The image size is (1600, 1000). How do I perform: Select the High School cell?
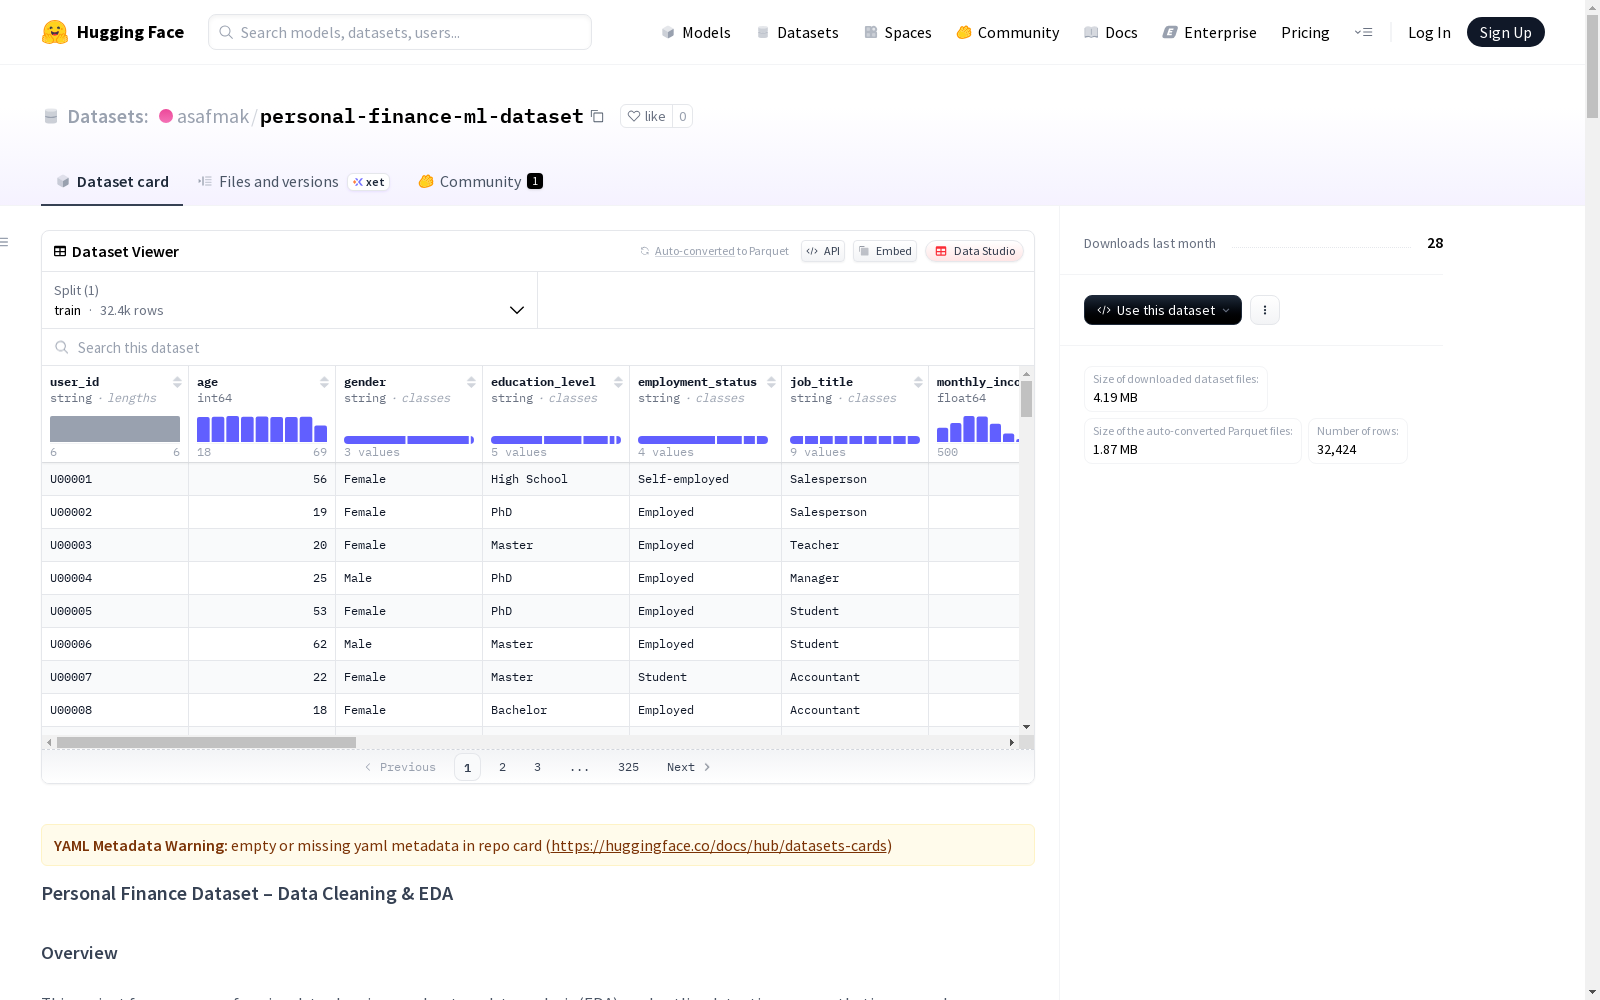tap(556, 479)
